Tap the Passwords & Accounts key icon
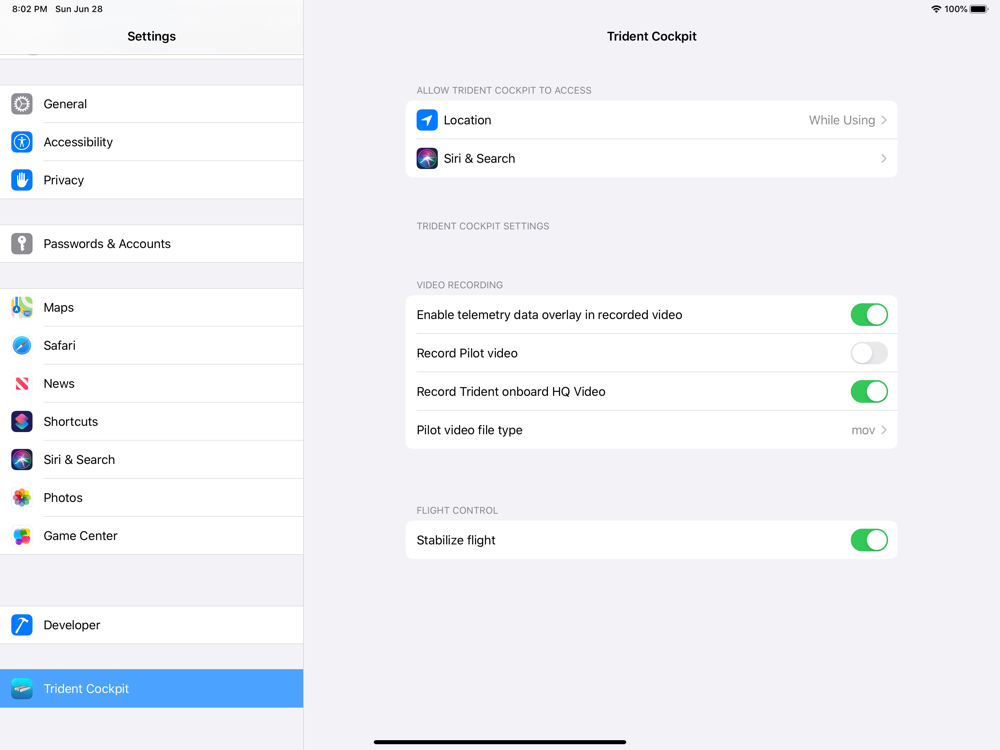The image size is (1000, 750). (x=22, y=244)
